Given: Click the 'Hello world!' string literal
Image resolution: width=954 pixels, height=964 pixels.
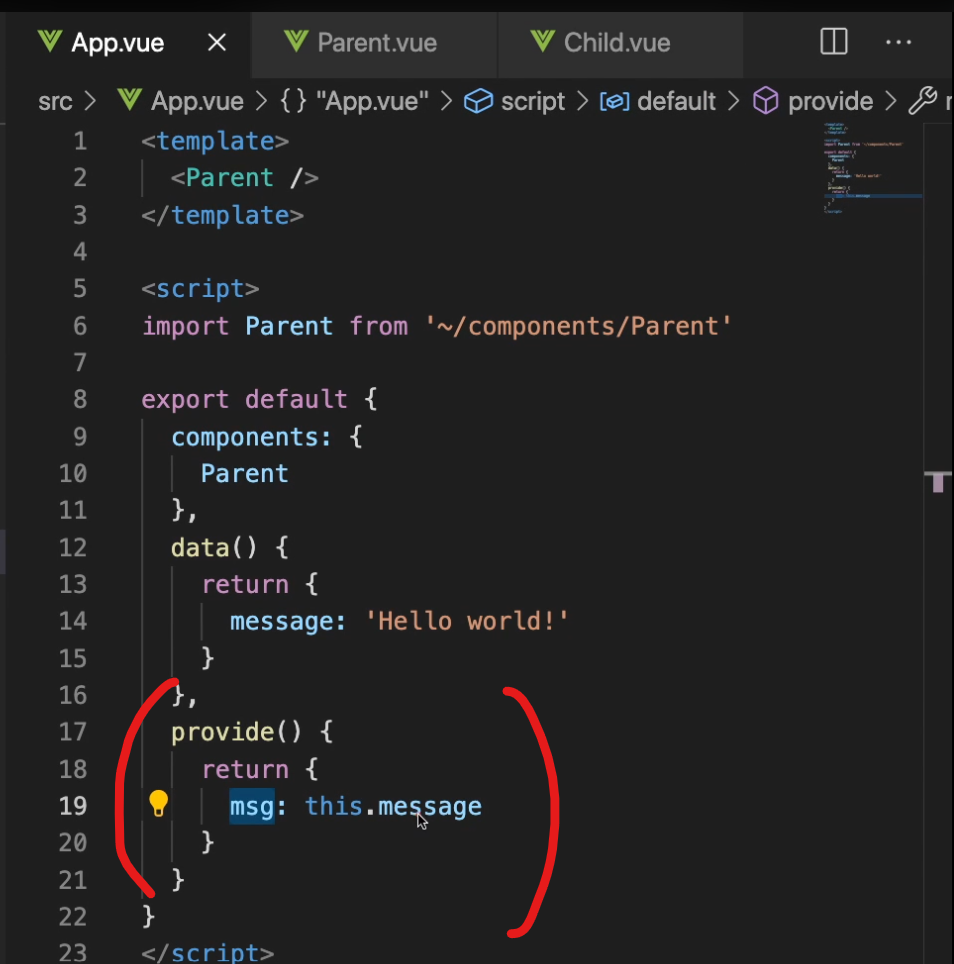Looking at the screenshot, I should (x=467, y=621).
